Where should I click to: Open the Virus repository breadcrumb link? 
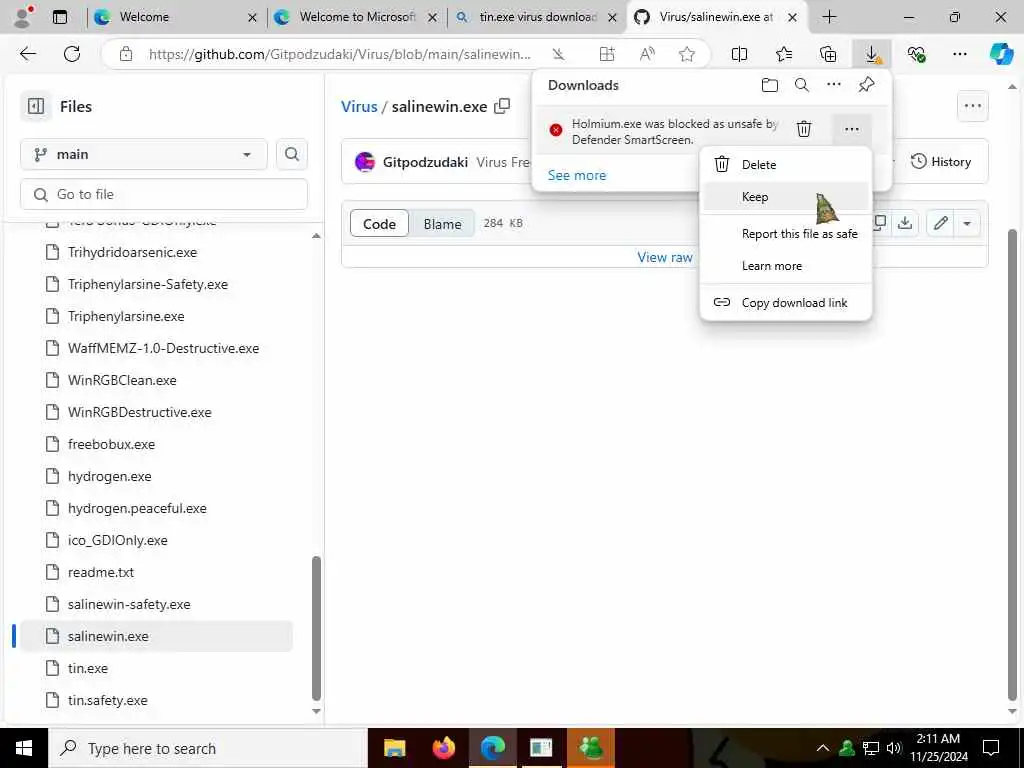coord(359,106)
